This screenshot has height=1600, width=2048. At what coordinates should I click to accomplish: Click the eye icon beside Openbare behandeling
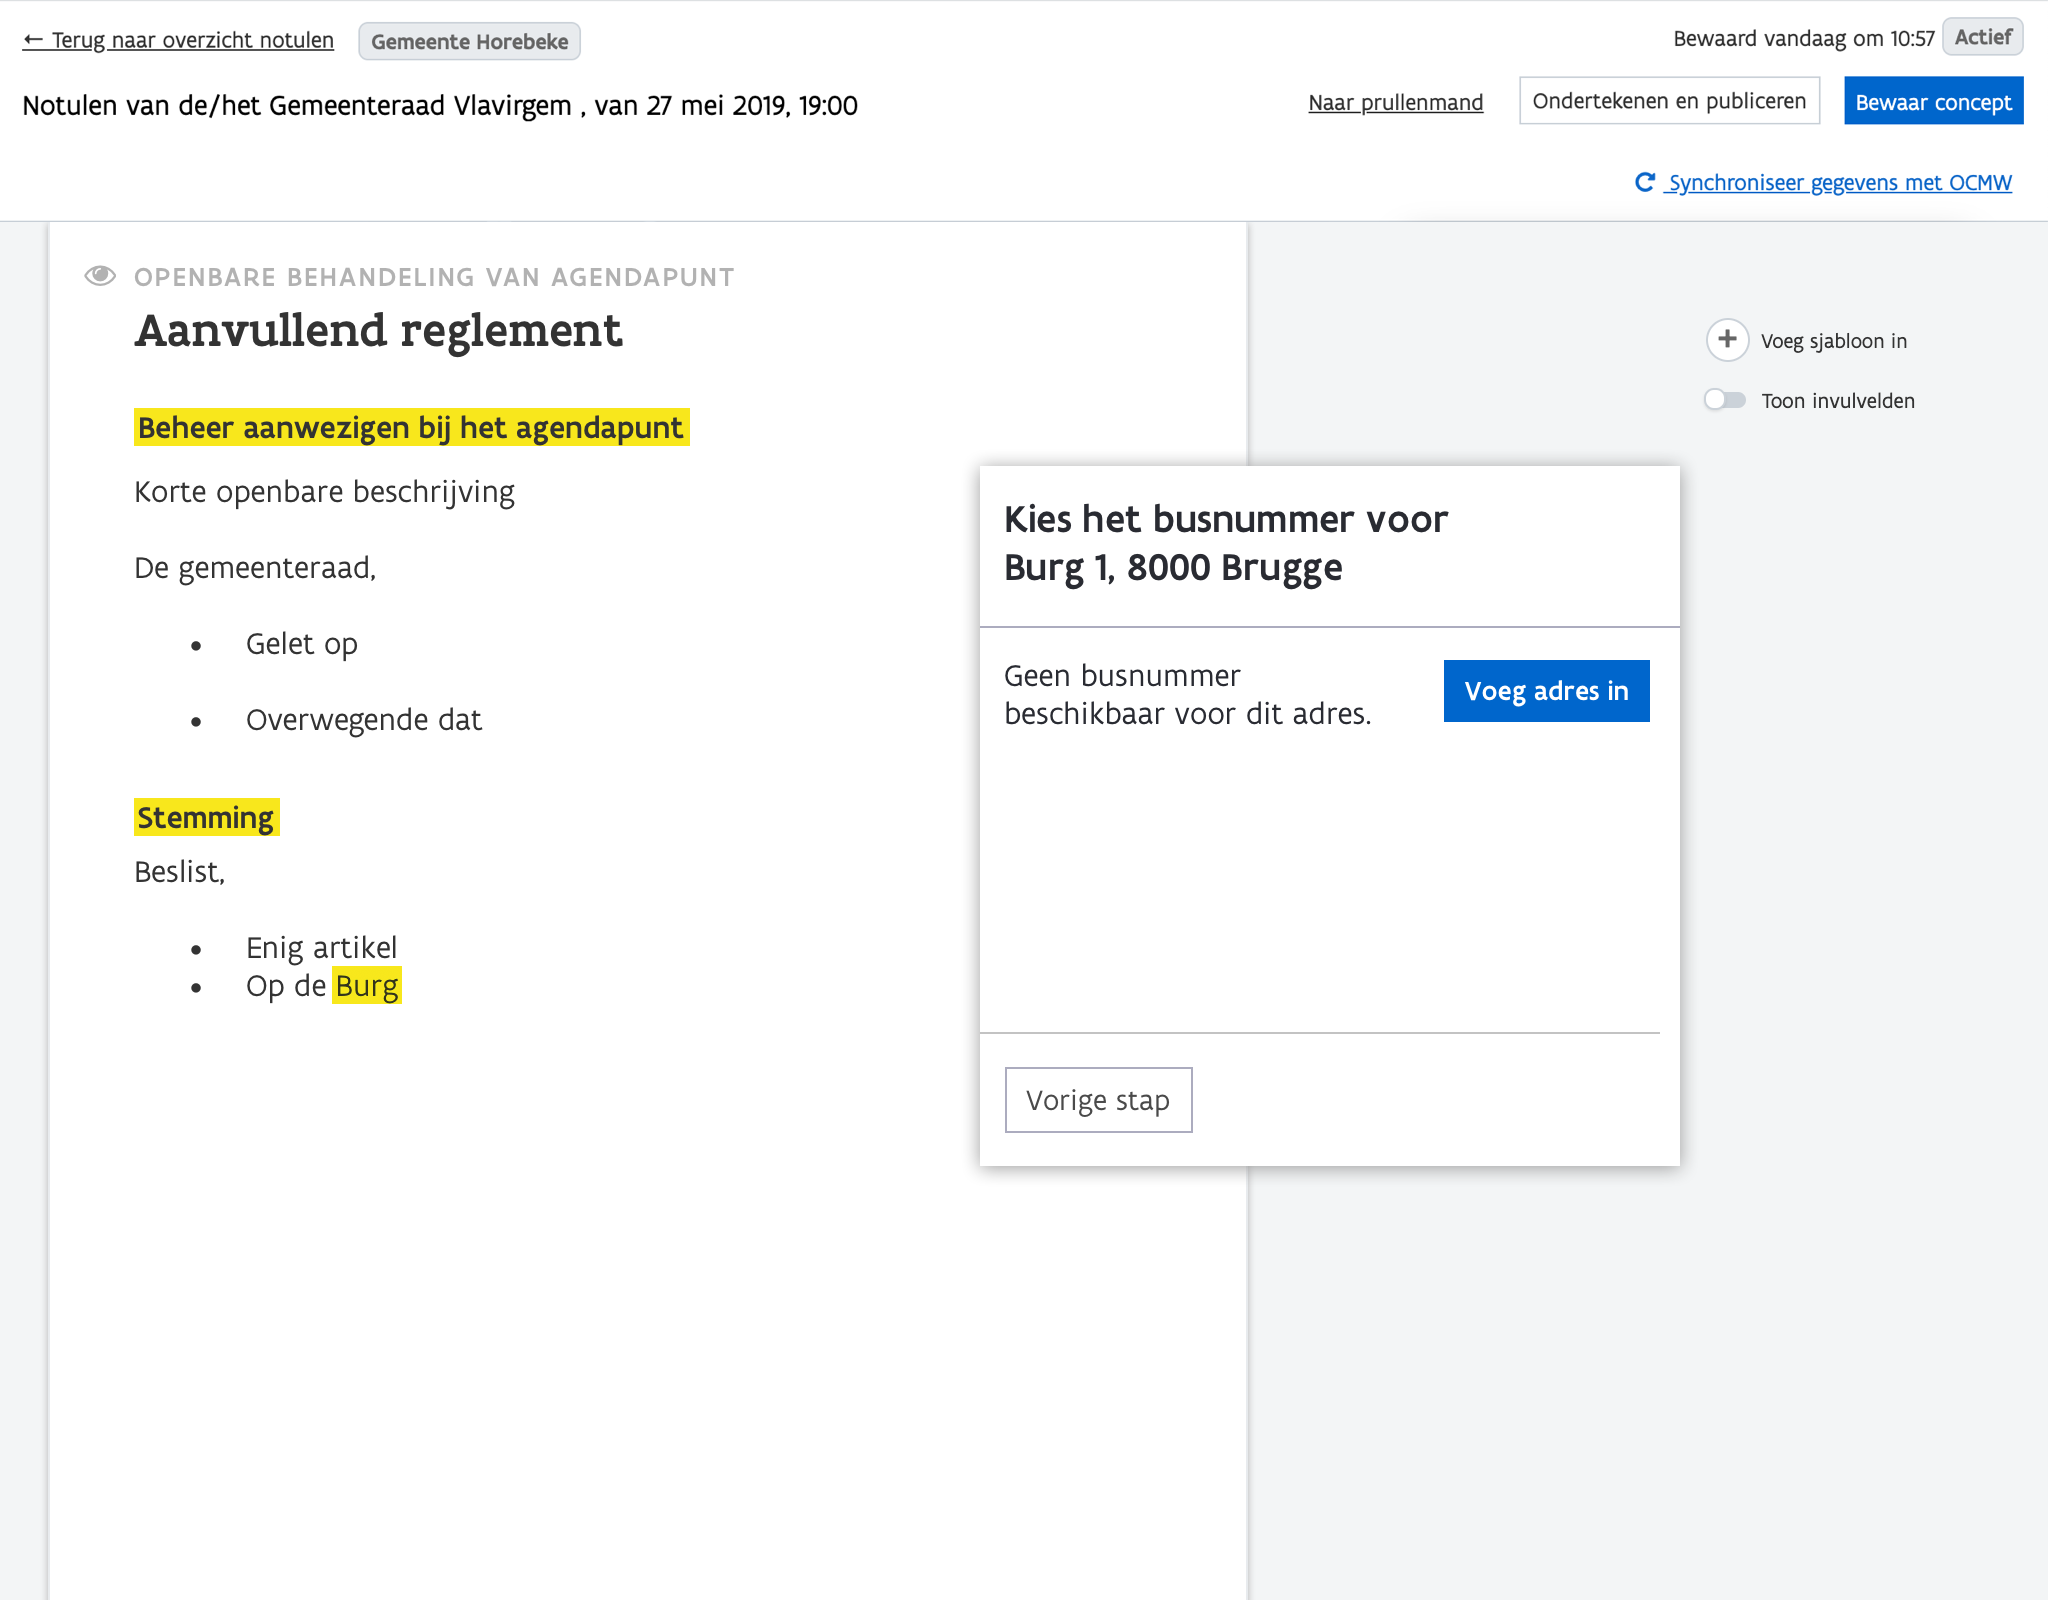pyautogui.click(x=100, y=276)
